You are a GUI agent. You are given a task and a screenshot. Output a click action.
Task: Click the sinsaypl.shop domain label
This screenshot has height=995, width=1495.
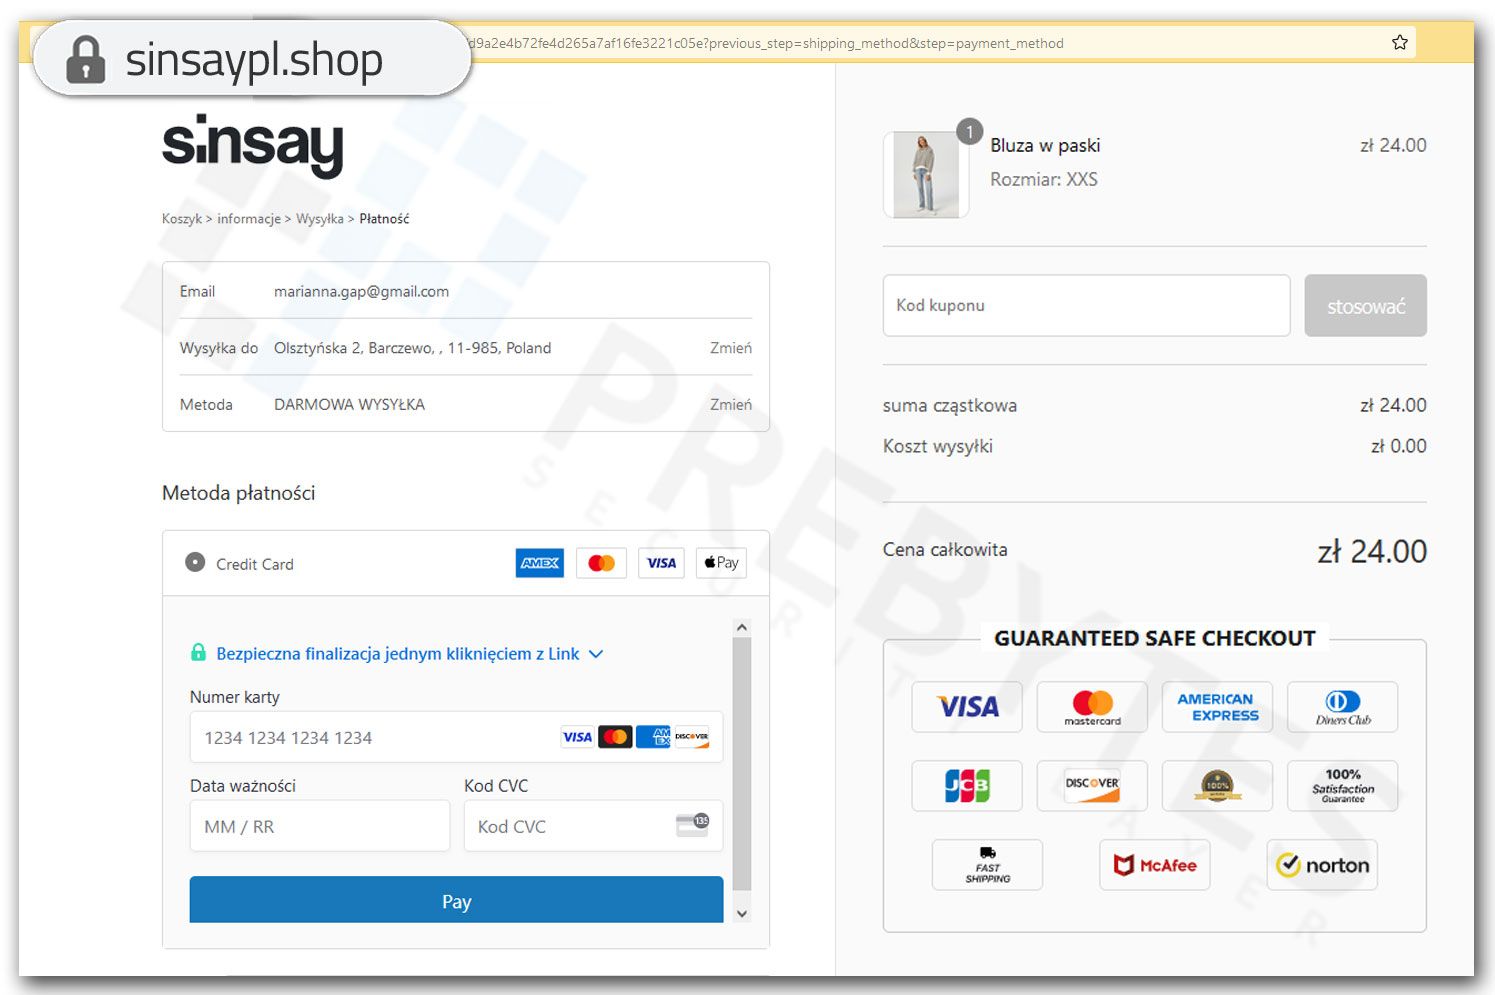pyautogui.click(x=254, y=60)
